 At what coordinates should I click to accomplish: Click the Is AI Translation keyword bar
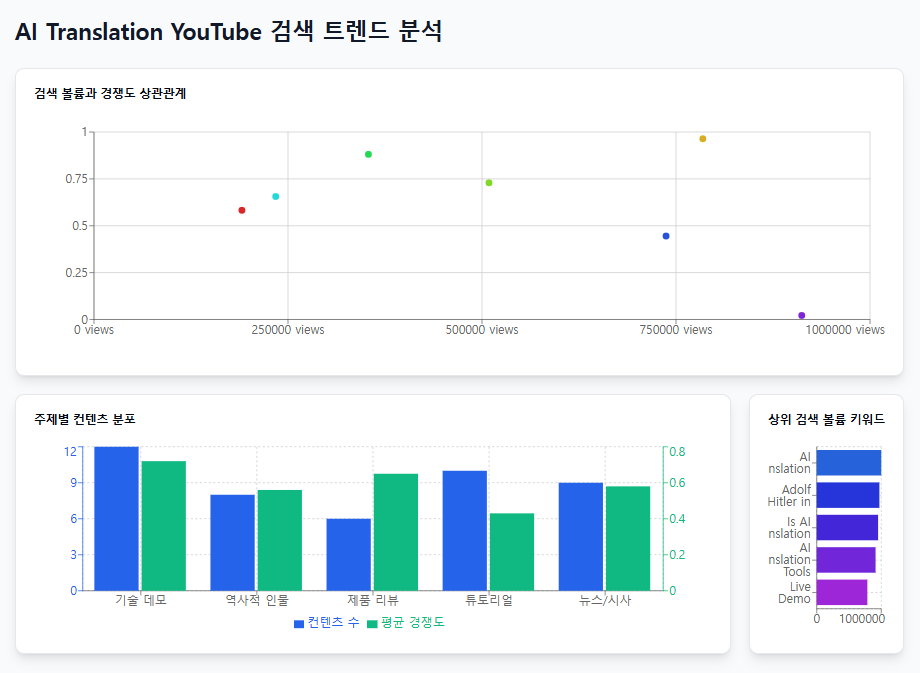tap(847, 527)
